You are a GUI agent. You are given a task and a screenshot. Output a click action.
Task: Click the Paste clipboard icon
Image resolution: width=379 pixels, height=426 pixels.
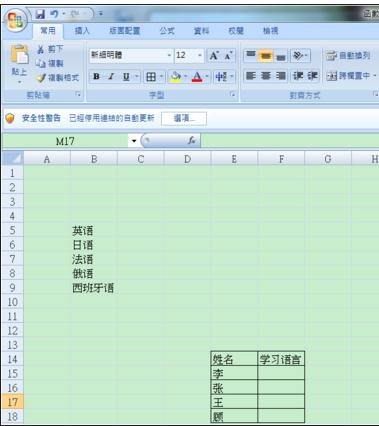20,54
